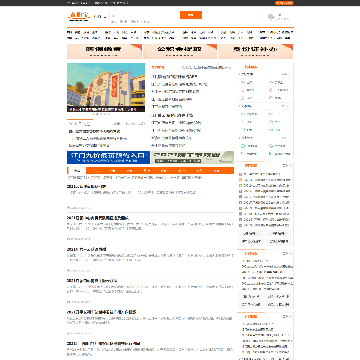The height and width of the screenshot is (360, 360).
Task: Open the first bold headline in the center news column
Action: pyautogui.click(x=175, y=77)
